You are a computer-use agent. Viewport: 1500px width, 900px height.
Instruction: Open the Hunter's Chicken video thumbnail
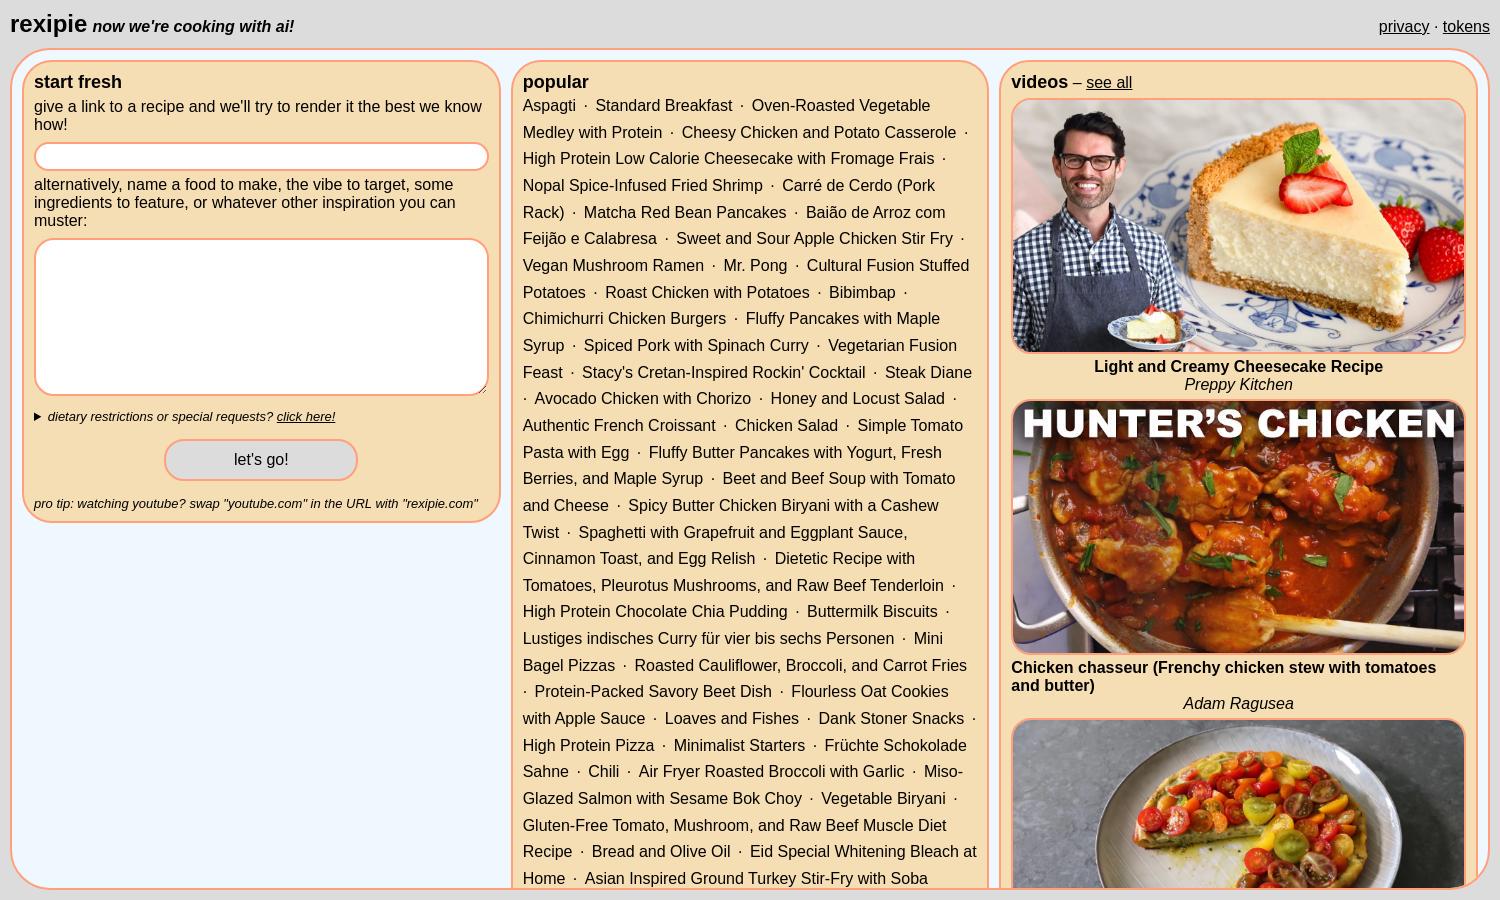[x=1238, y=527]
